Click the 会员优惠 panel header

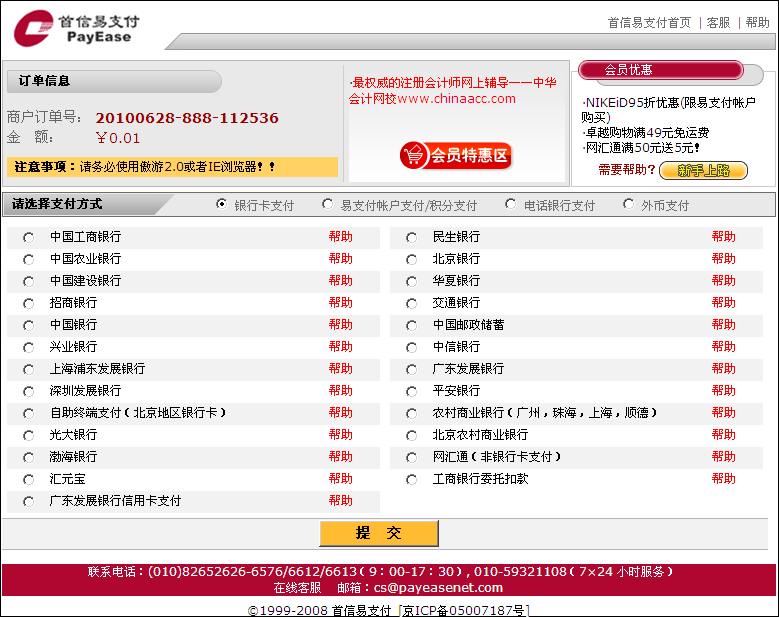pos(661,70)
